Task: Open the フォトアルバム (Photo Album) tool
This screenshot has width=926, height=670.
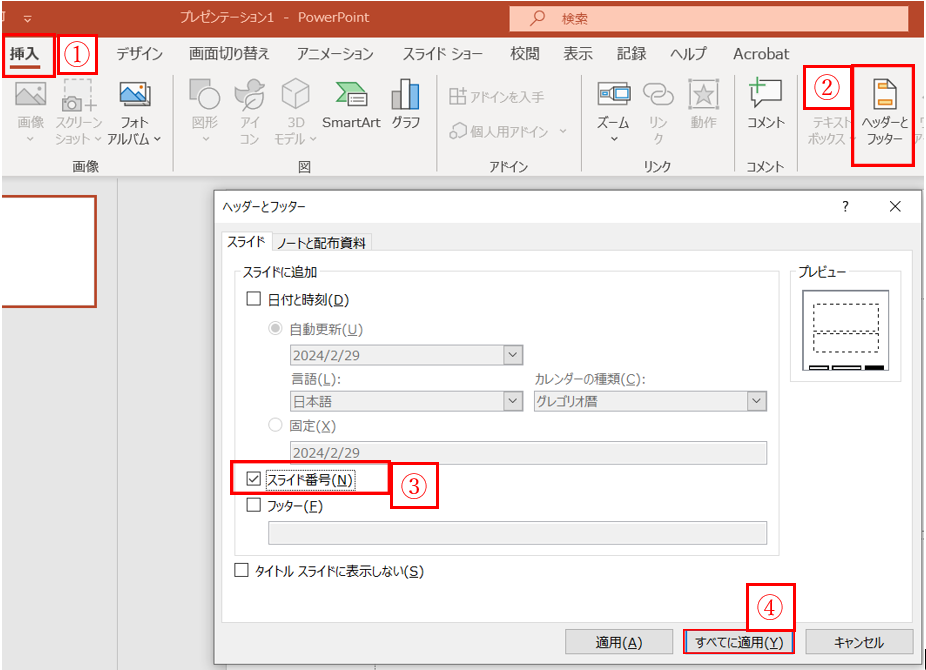Action: click(134, 112)
